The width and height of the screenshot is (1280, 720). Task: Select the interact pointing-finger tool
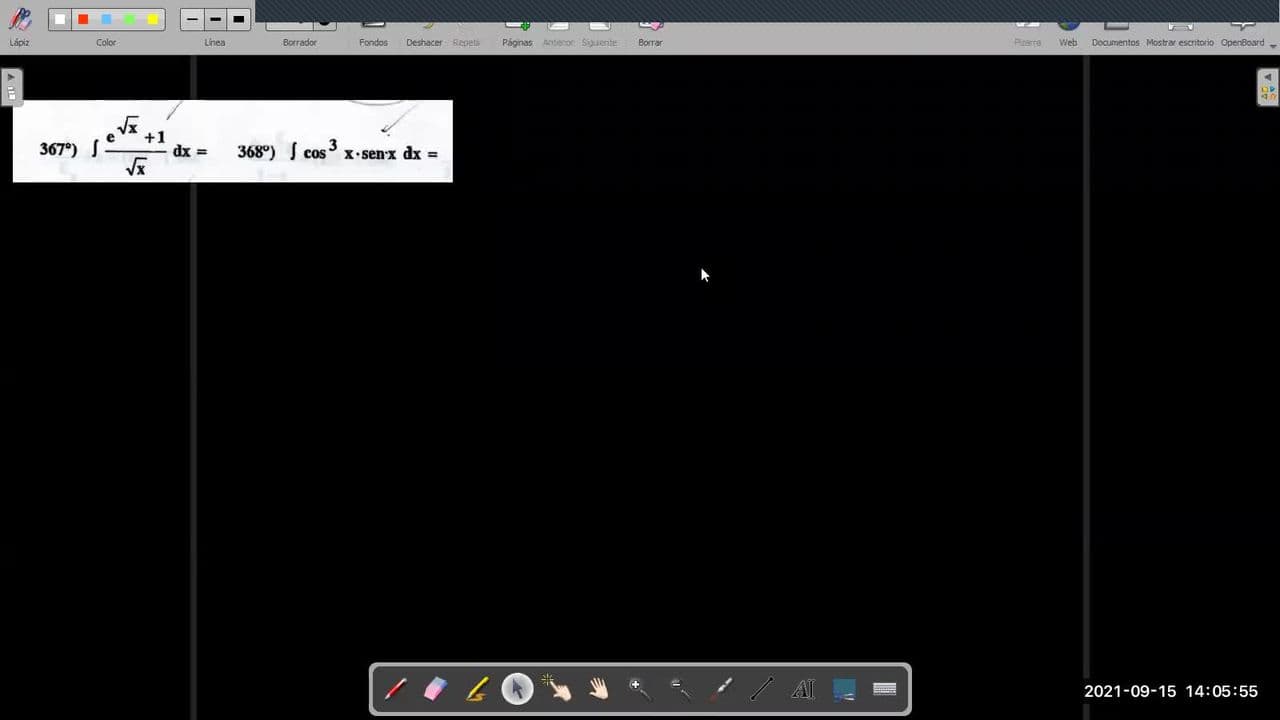(x=557, y=689)
